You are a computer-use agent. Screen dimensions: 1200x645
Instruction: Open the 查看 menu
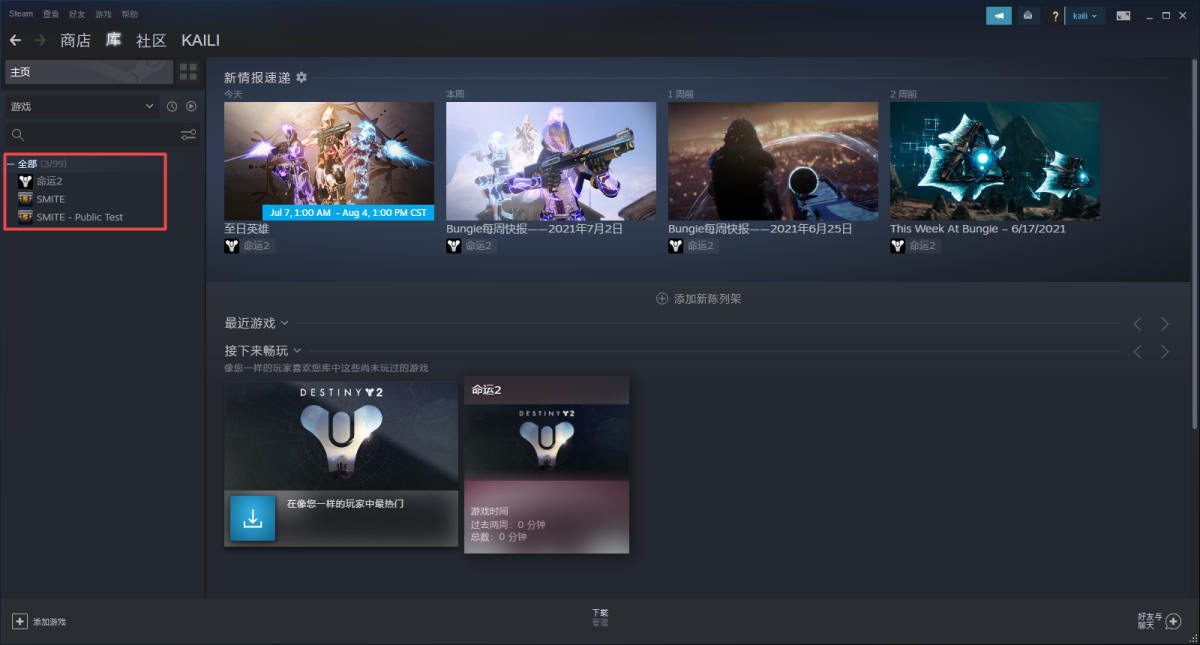tap(51, 14)
